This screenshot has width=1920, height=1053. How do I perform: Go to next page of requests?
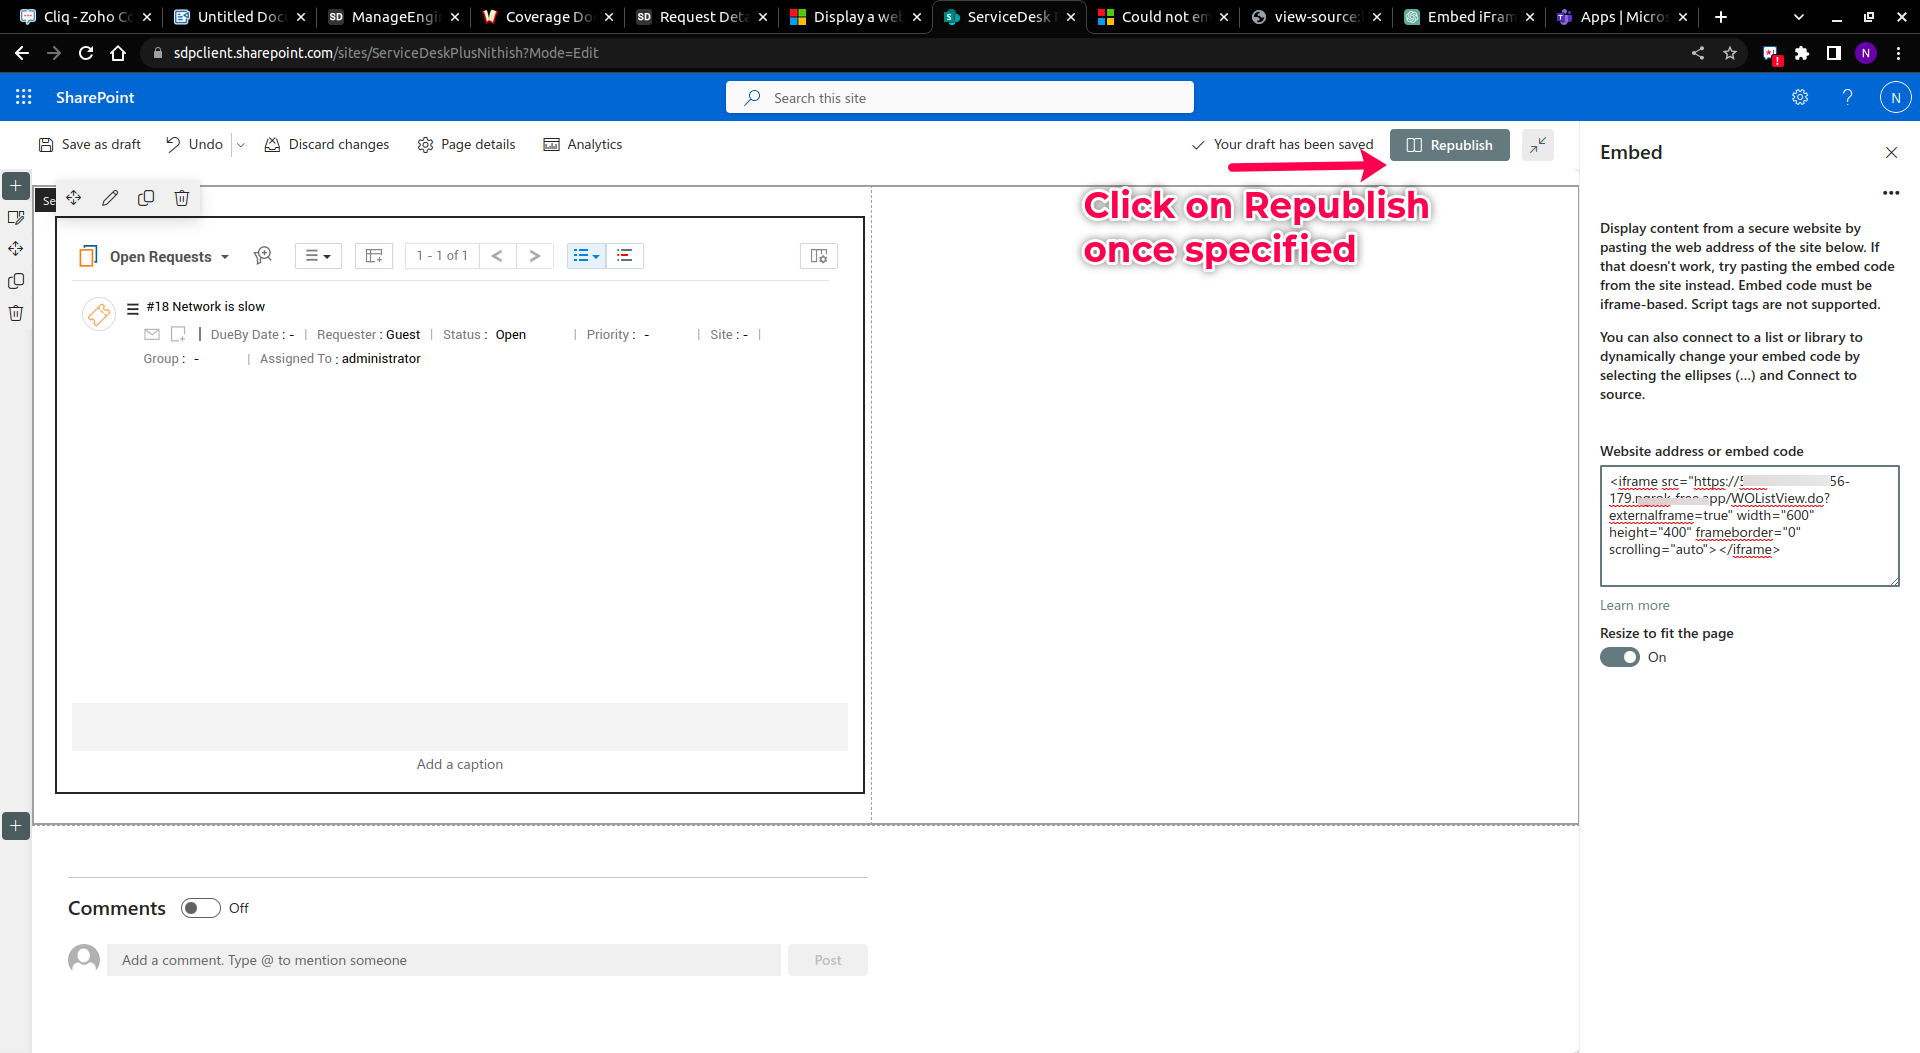[535, 256]
